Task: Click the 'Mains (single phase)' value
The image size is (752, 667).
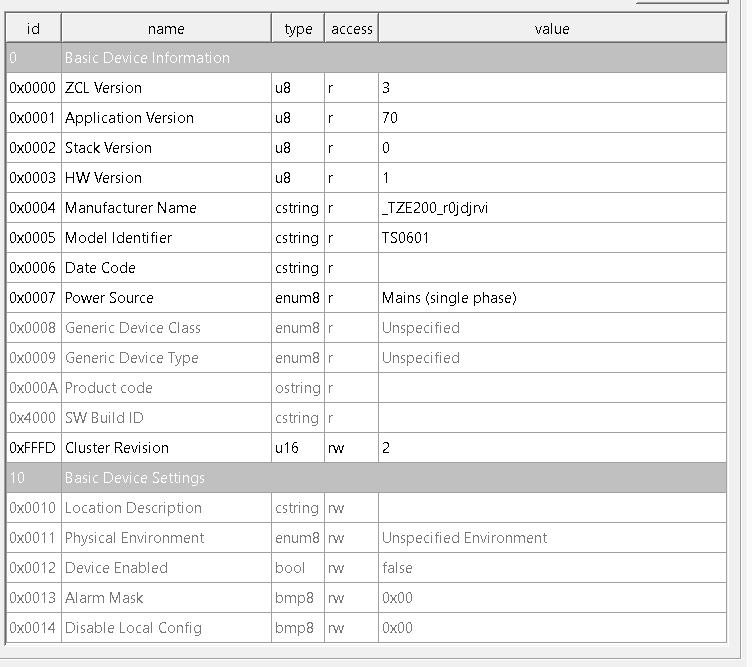Action: [x=449, y=298]
